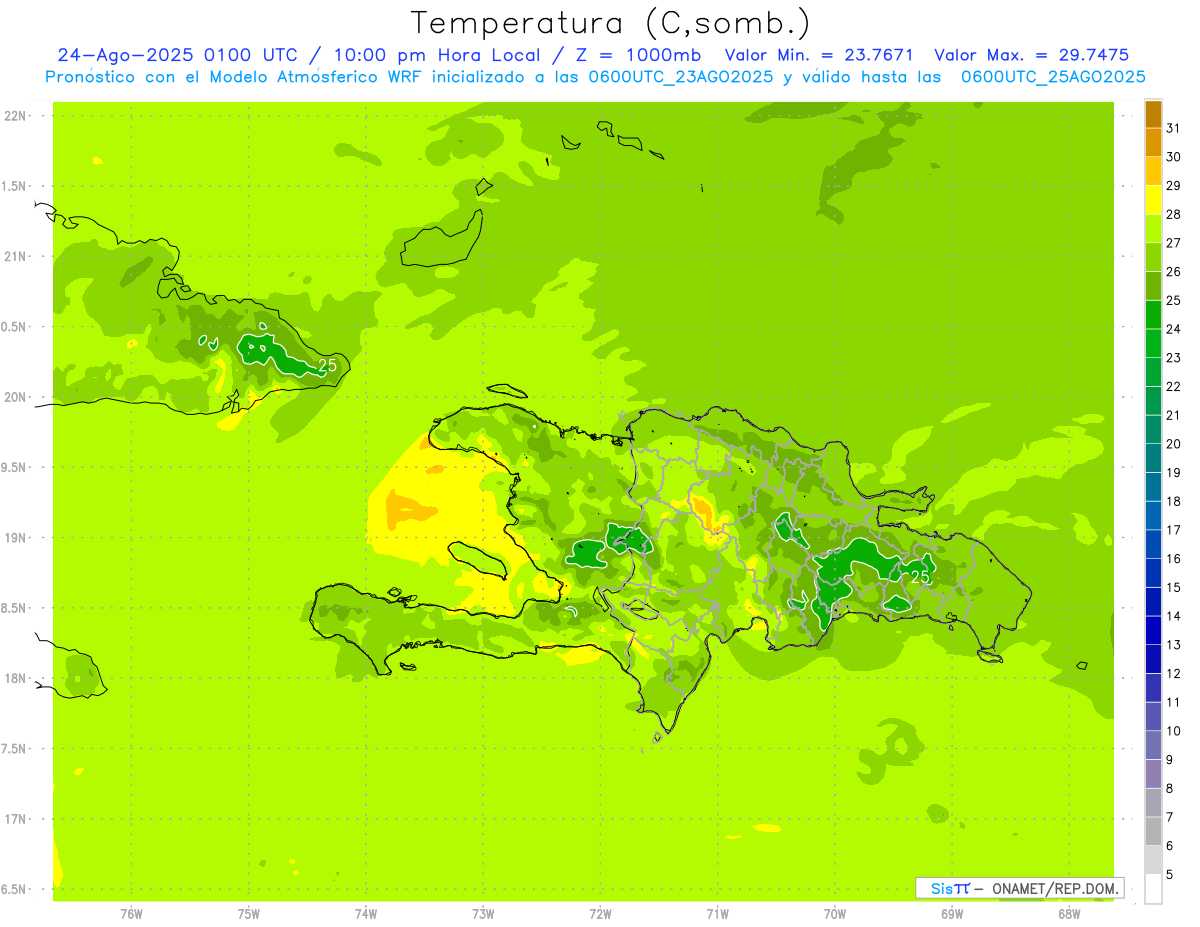
Task: Pick the purple swatch between 9 and 10
Action: [1153, 746]
